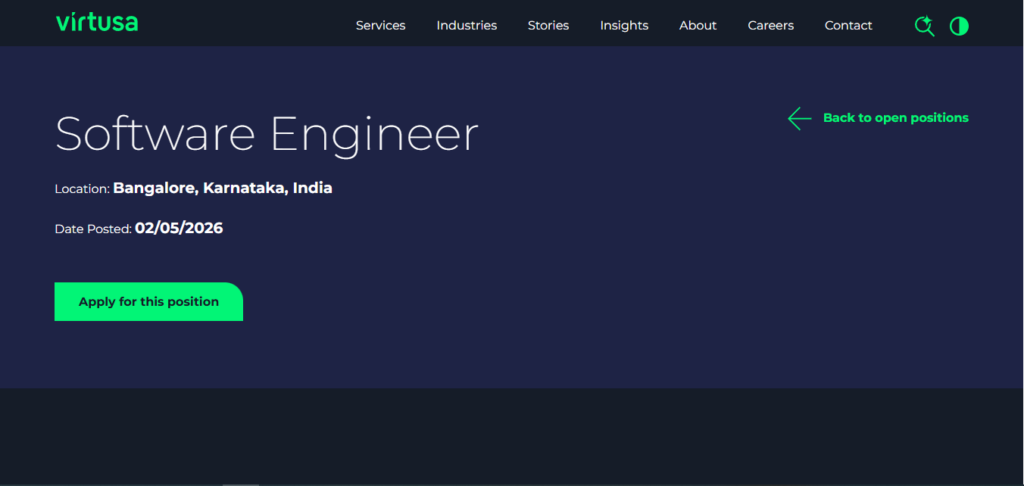Select the Bangalore, Karnataka, India text

[x=223, y=188]
